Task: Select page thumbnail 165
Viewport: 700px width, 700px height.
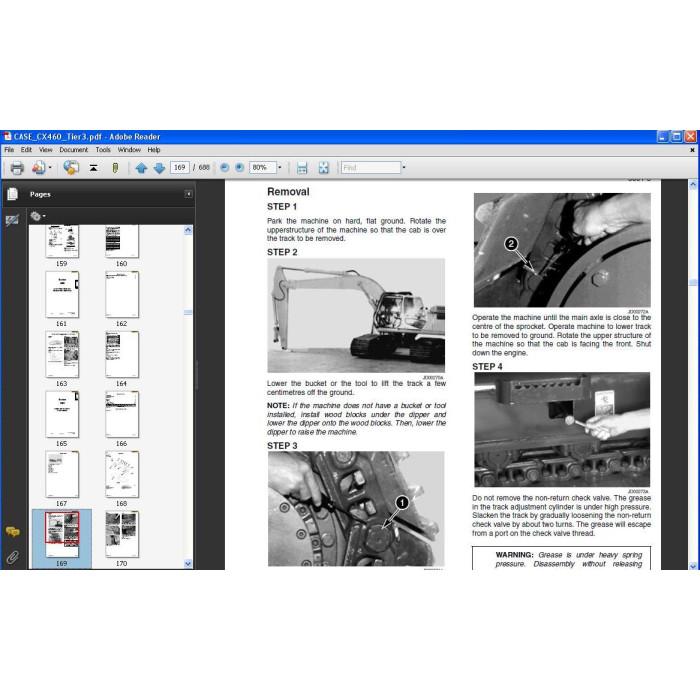Action: coord(62,414)
